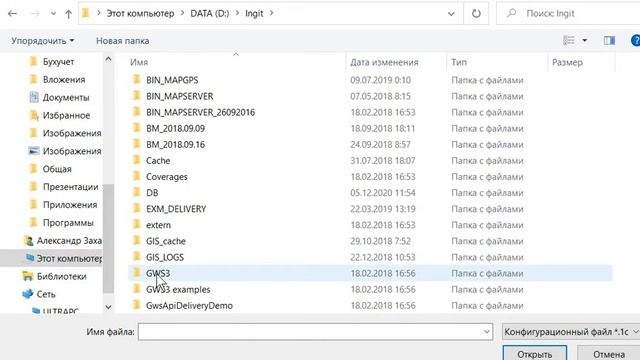Screen dimensions: 640x360
Task: Select Этот компьютер in address breadcrumb
Action: click(140, 13)
